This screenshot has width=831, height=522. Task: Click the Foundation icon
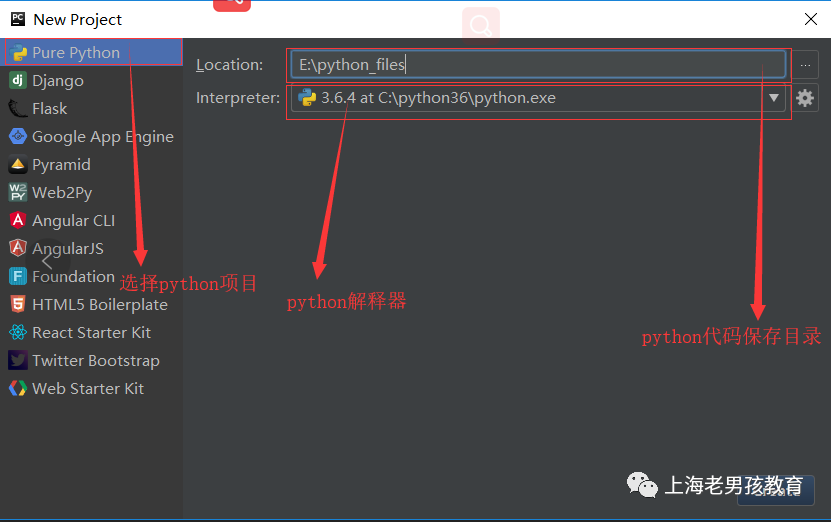(18, 276)
